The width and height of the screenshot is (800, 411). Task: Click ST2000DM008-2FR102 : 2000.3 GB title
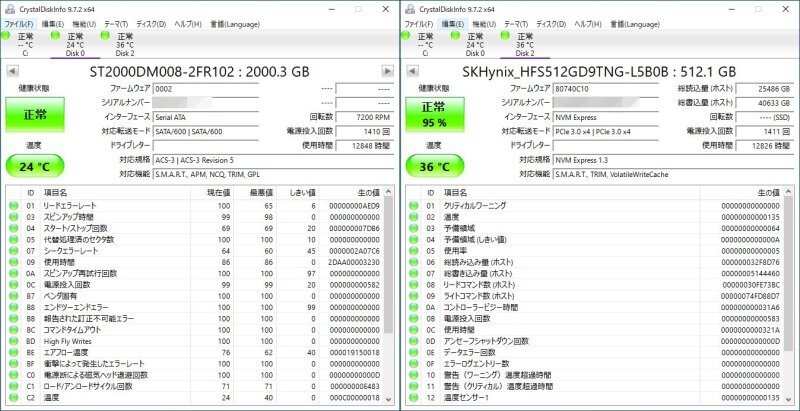pos(200,71)
